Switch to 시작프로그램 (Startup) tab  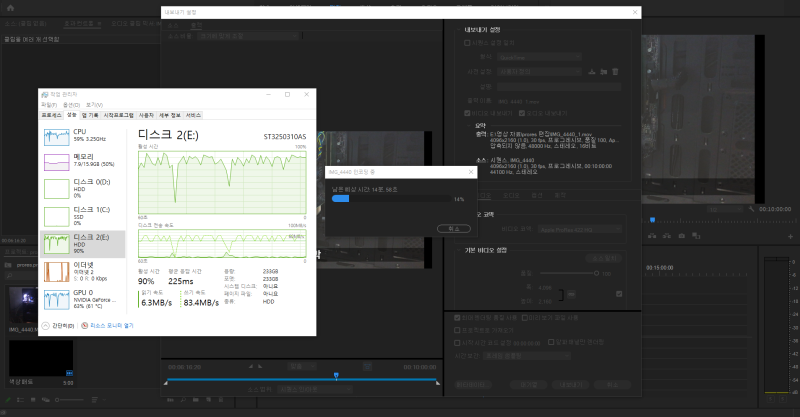(119, 115)
